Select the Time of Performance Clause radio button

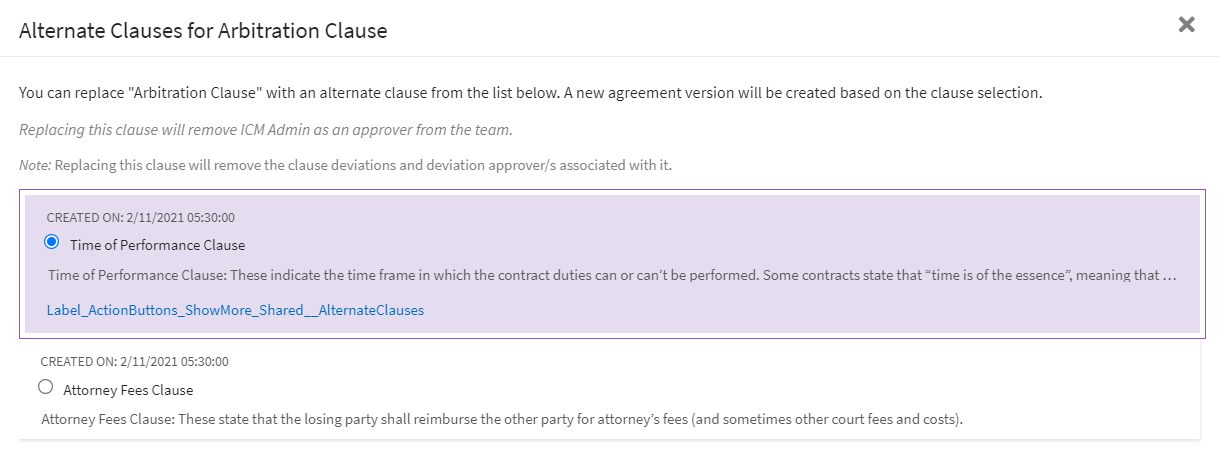tap(52, 242)
